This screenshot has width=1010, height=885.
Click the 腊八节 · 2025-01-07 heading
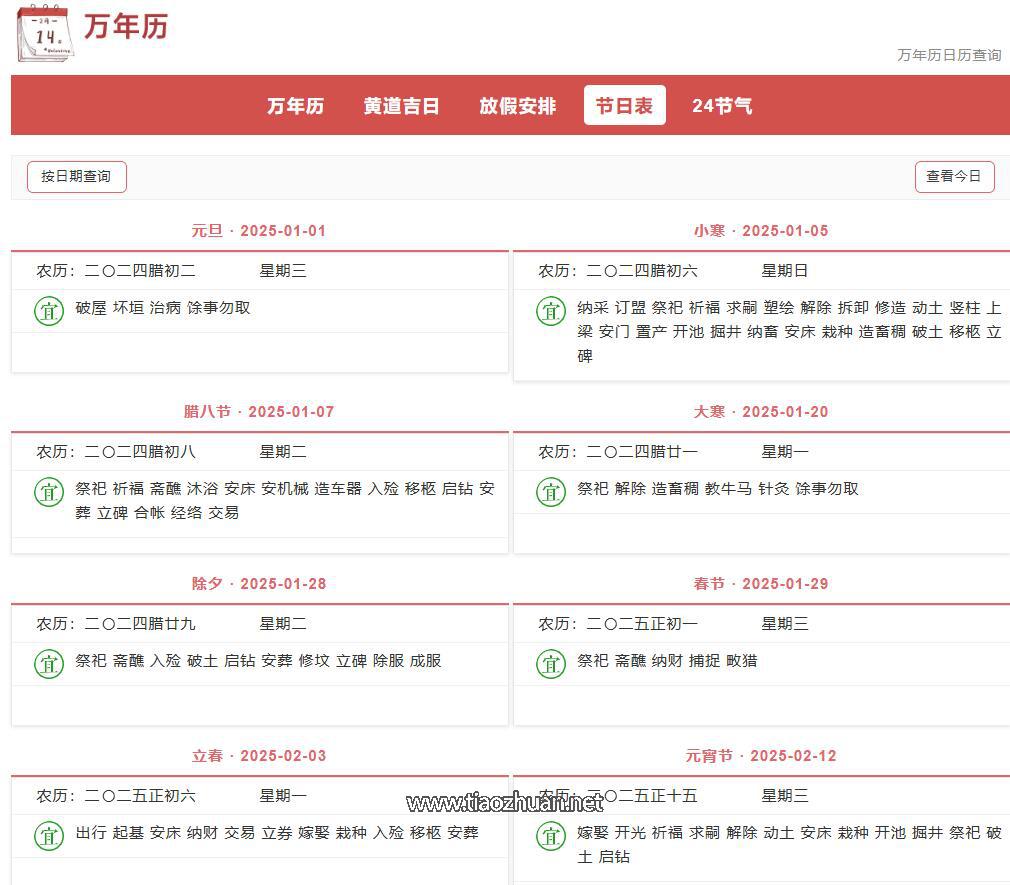pos(259,412)
